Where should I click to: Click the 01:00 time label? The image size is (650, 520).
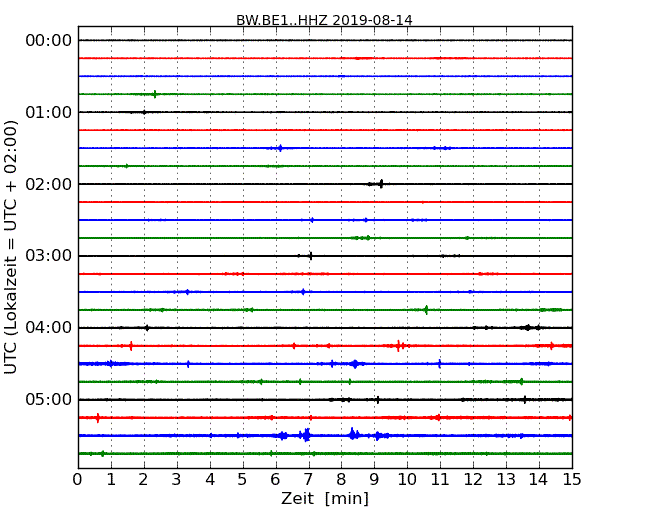49,112
